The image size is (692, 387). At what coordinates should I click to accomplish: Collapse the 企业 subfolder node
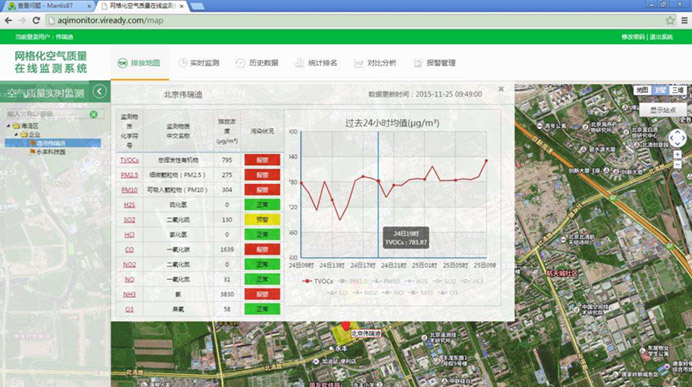click(16, 134)
